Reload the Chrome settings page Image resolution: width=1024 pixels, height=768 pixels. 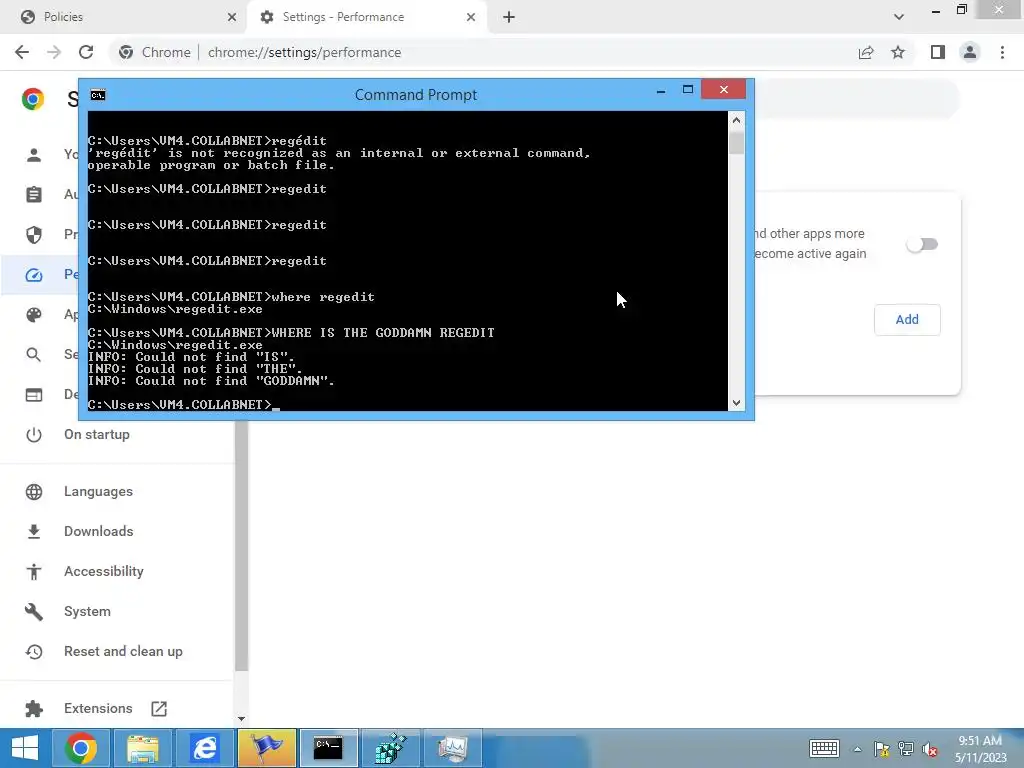point(86,52)
